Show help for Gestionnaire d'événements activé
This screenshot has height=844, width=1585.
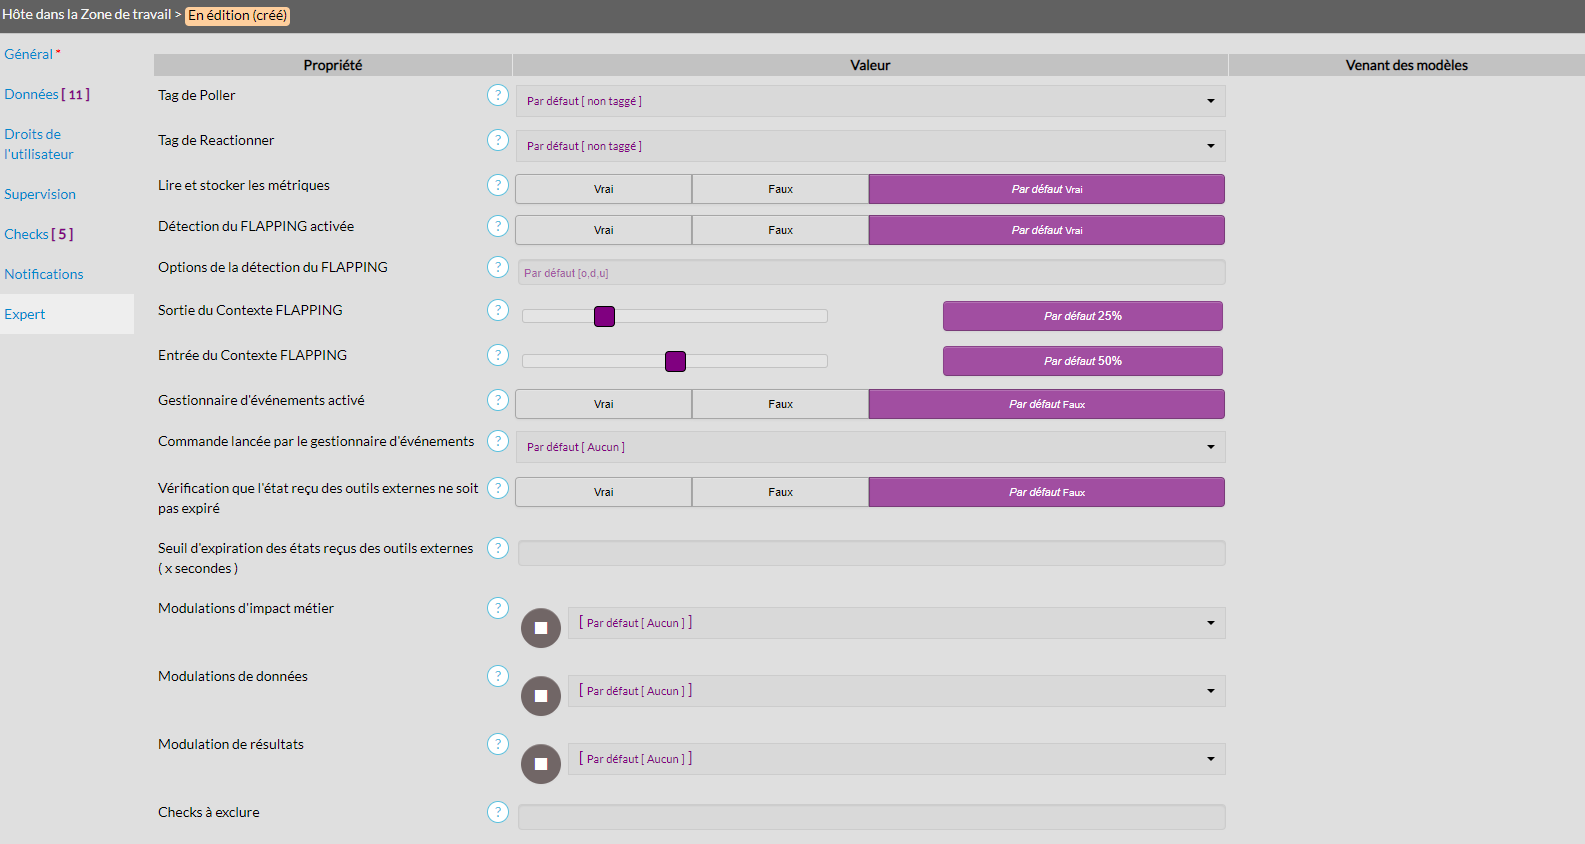coord(498,400)
